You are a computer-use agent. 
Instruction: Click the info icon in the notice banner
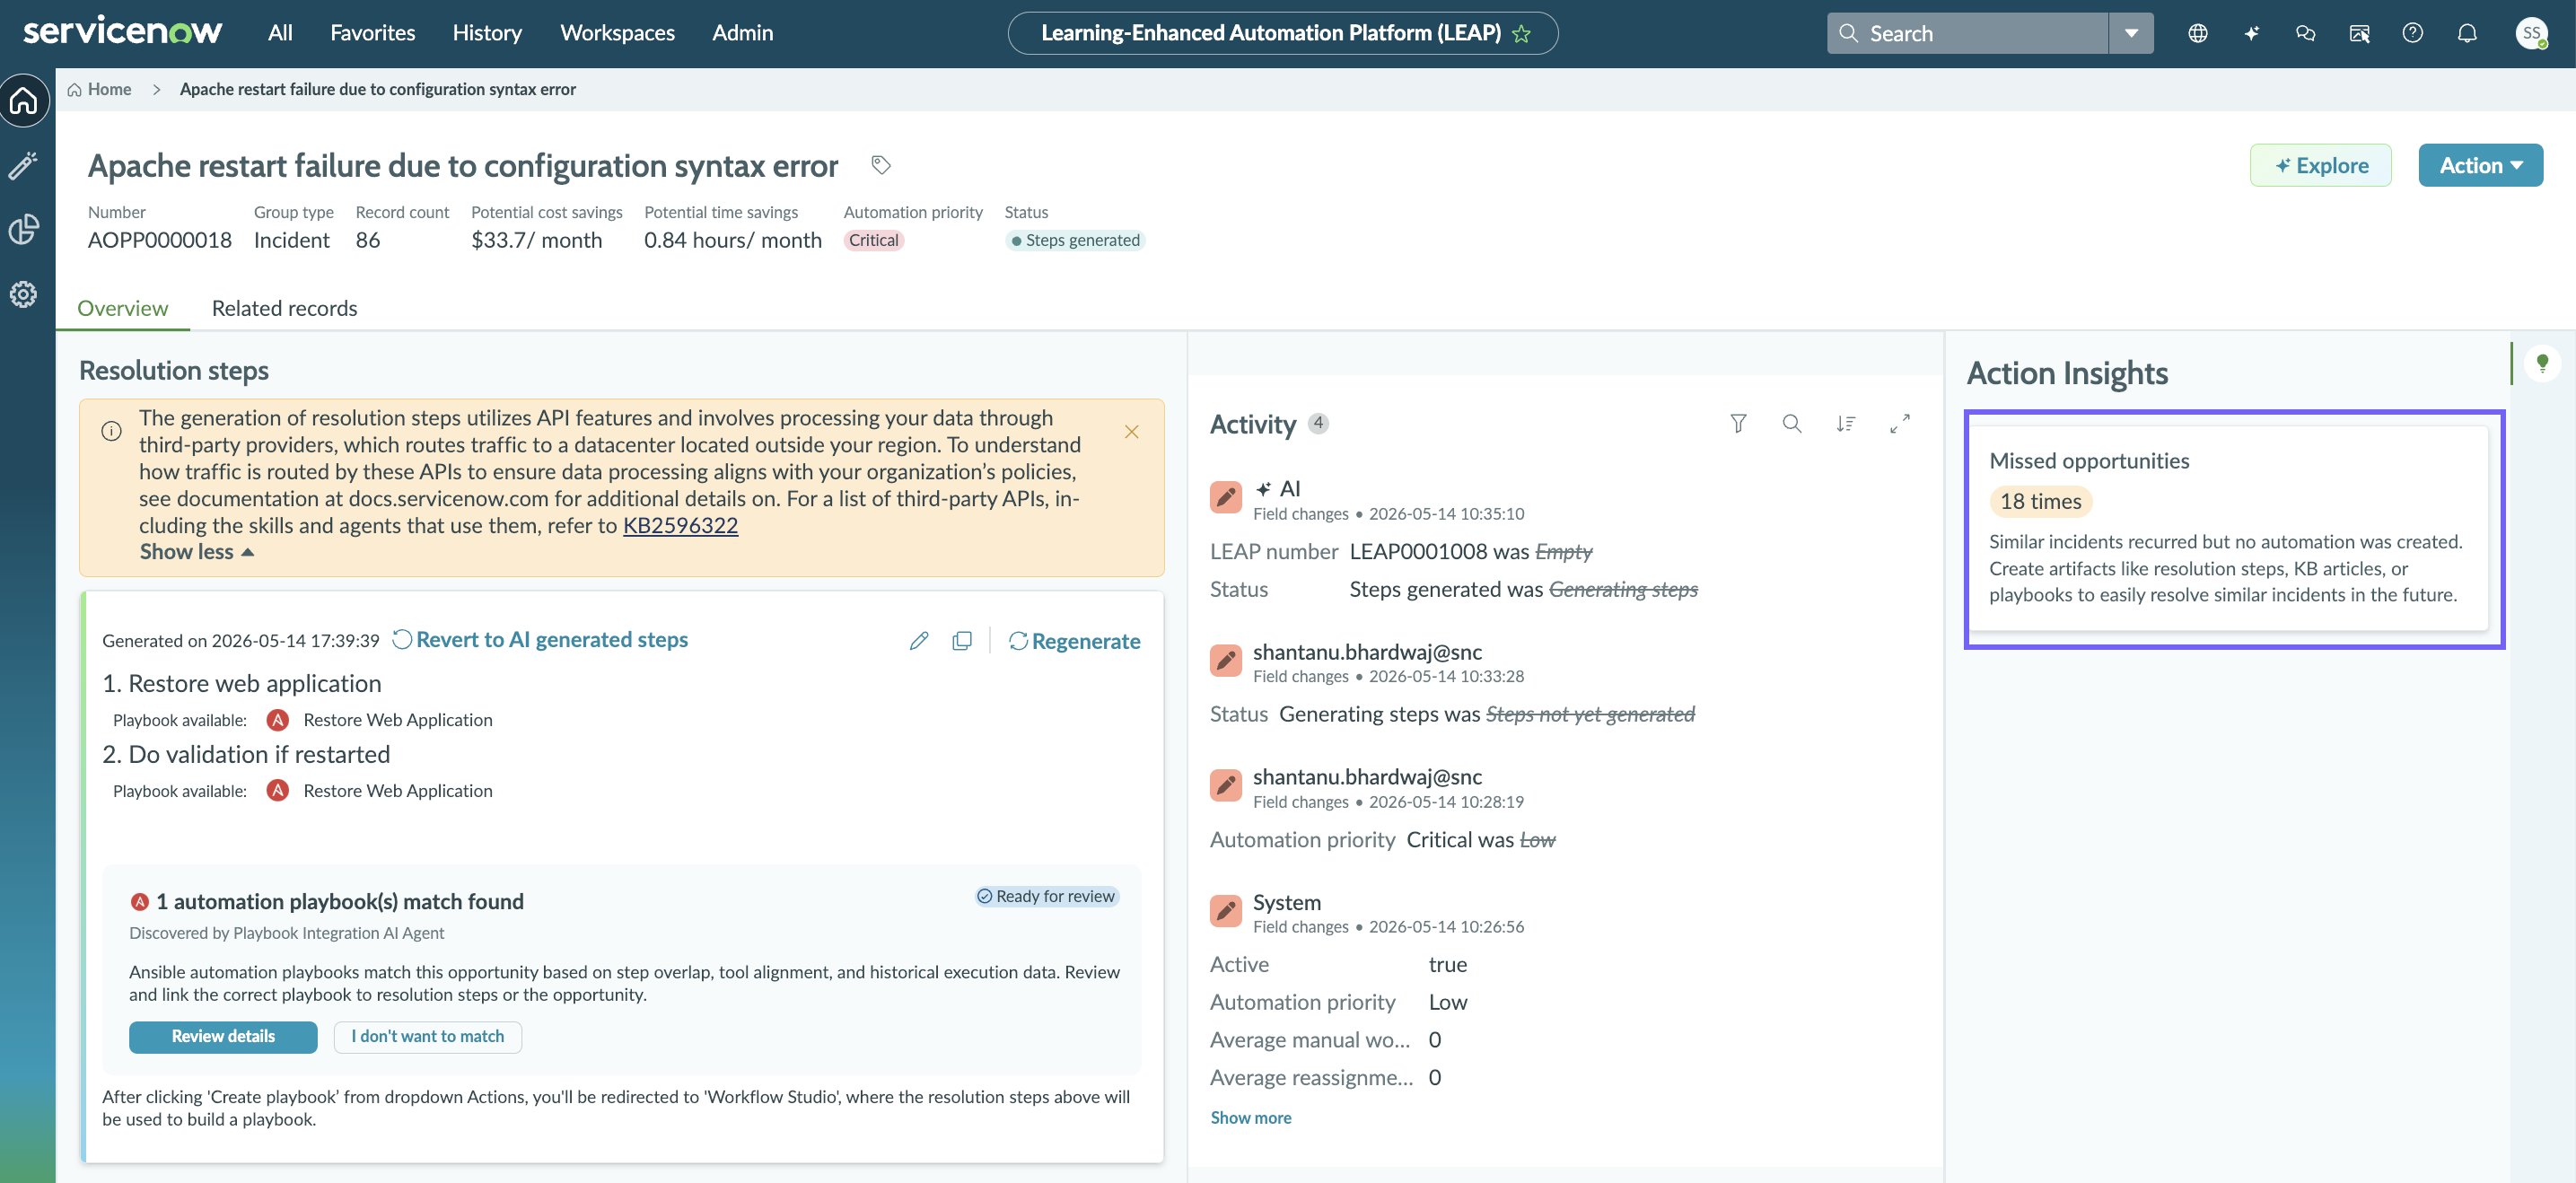[x=111, y=431]
